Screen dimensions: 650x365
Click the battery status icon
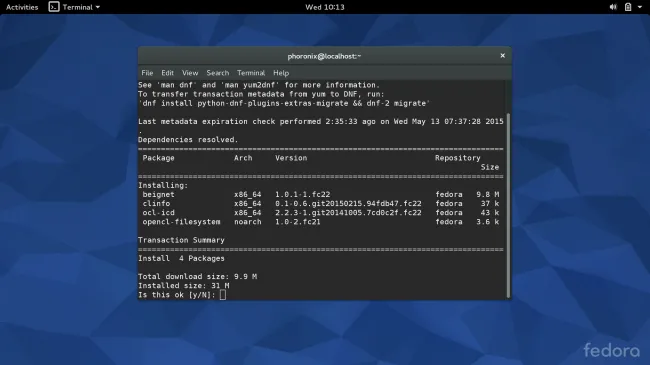point(628,7)
